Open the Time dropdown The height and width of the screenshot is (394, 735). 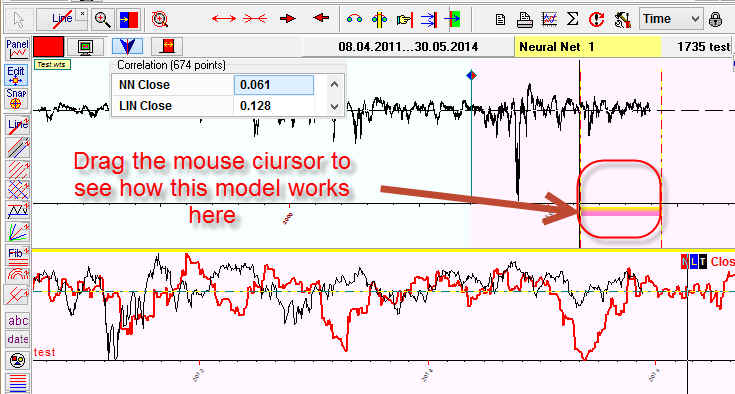(x=671, y=19)
